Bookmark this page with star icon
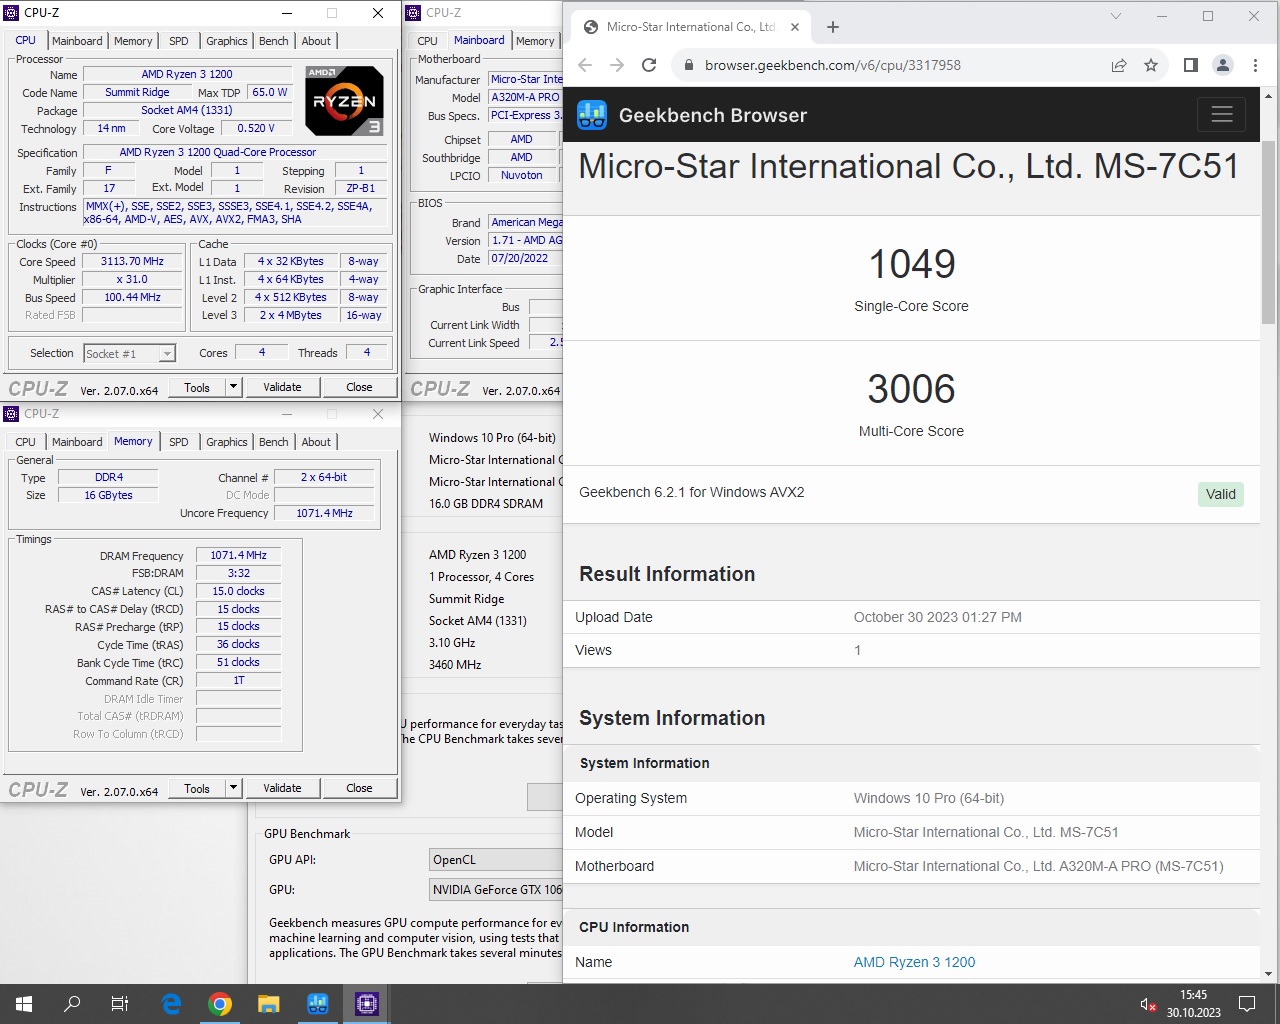Image resolution: width=1280 pixels, height=1024 pixels. point(1151,65)
